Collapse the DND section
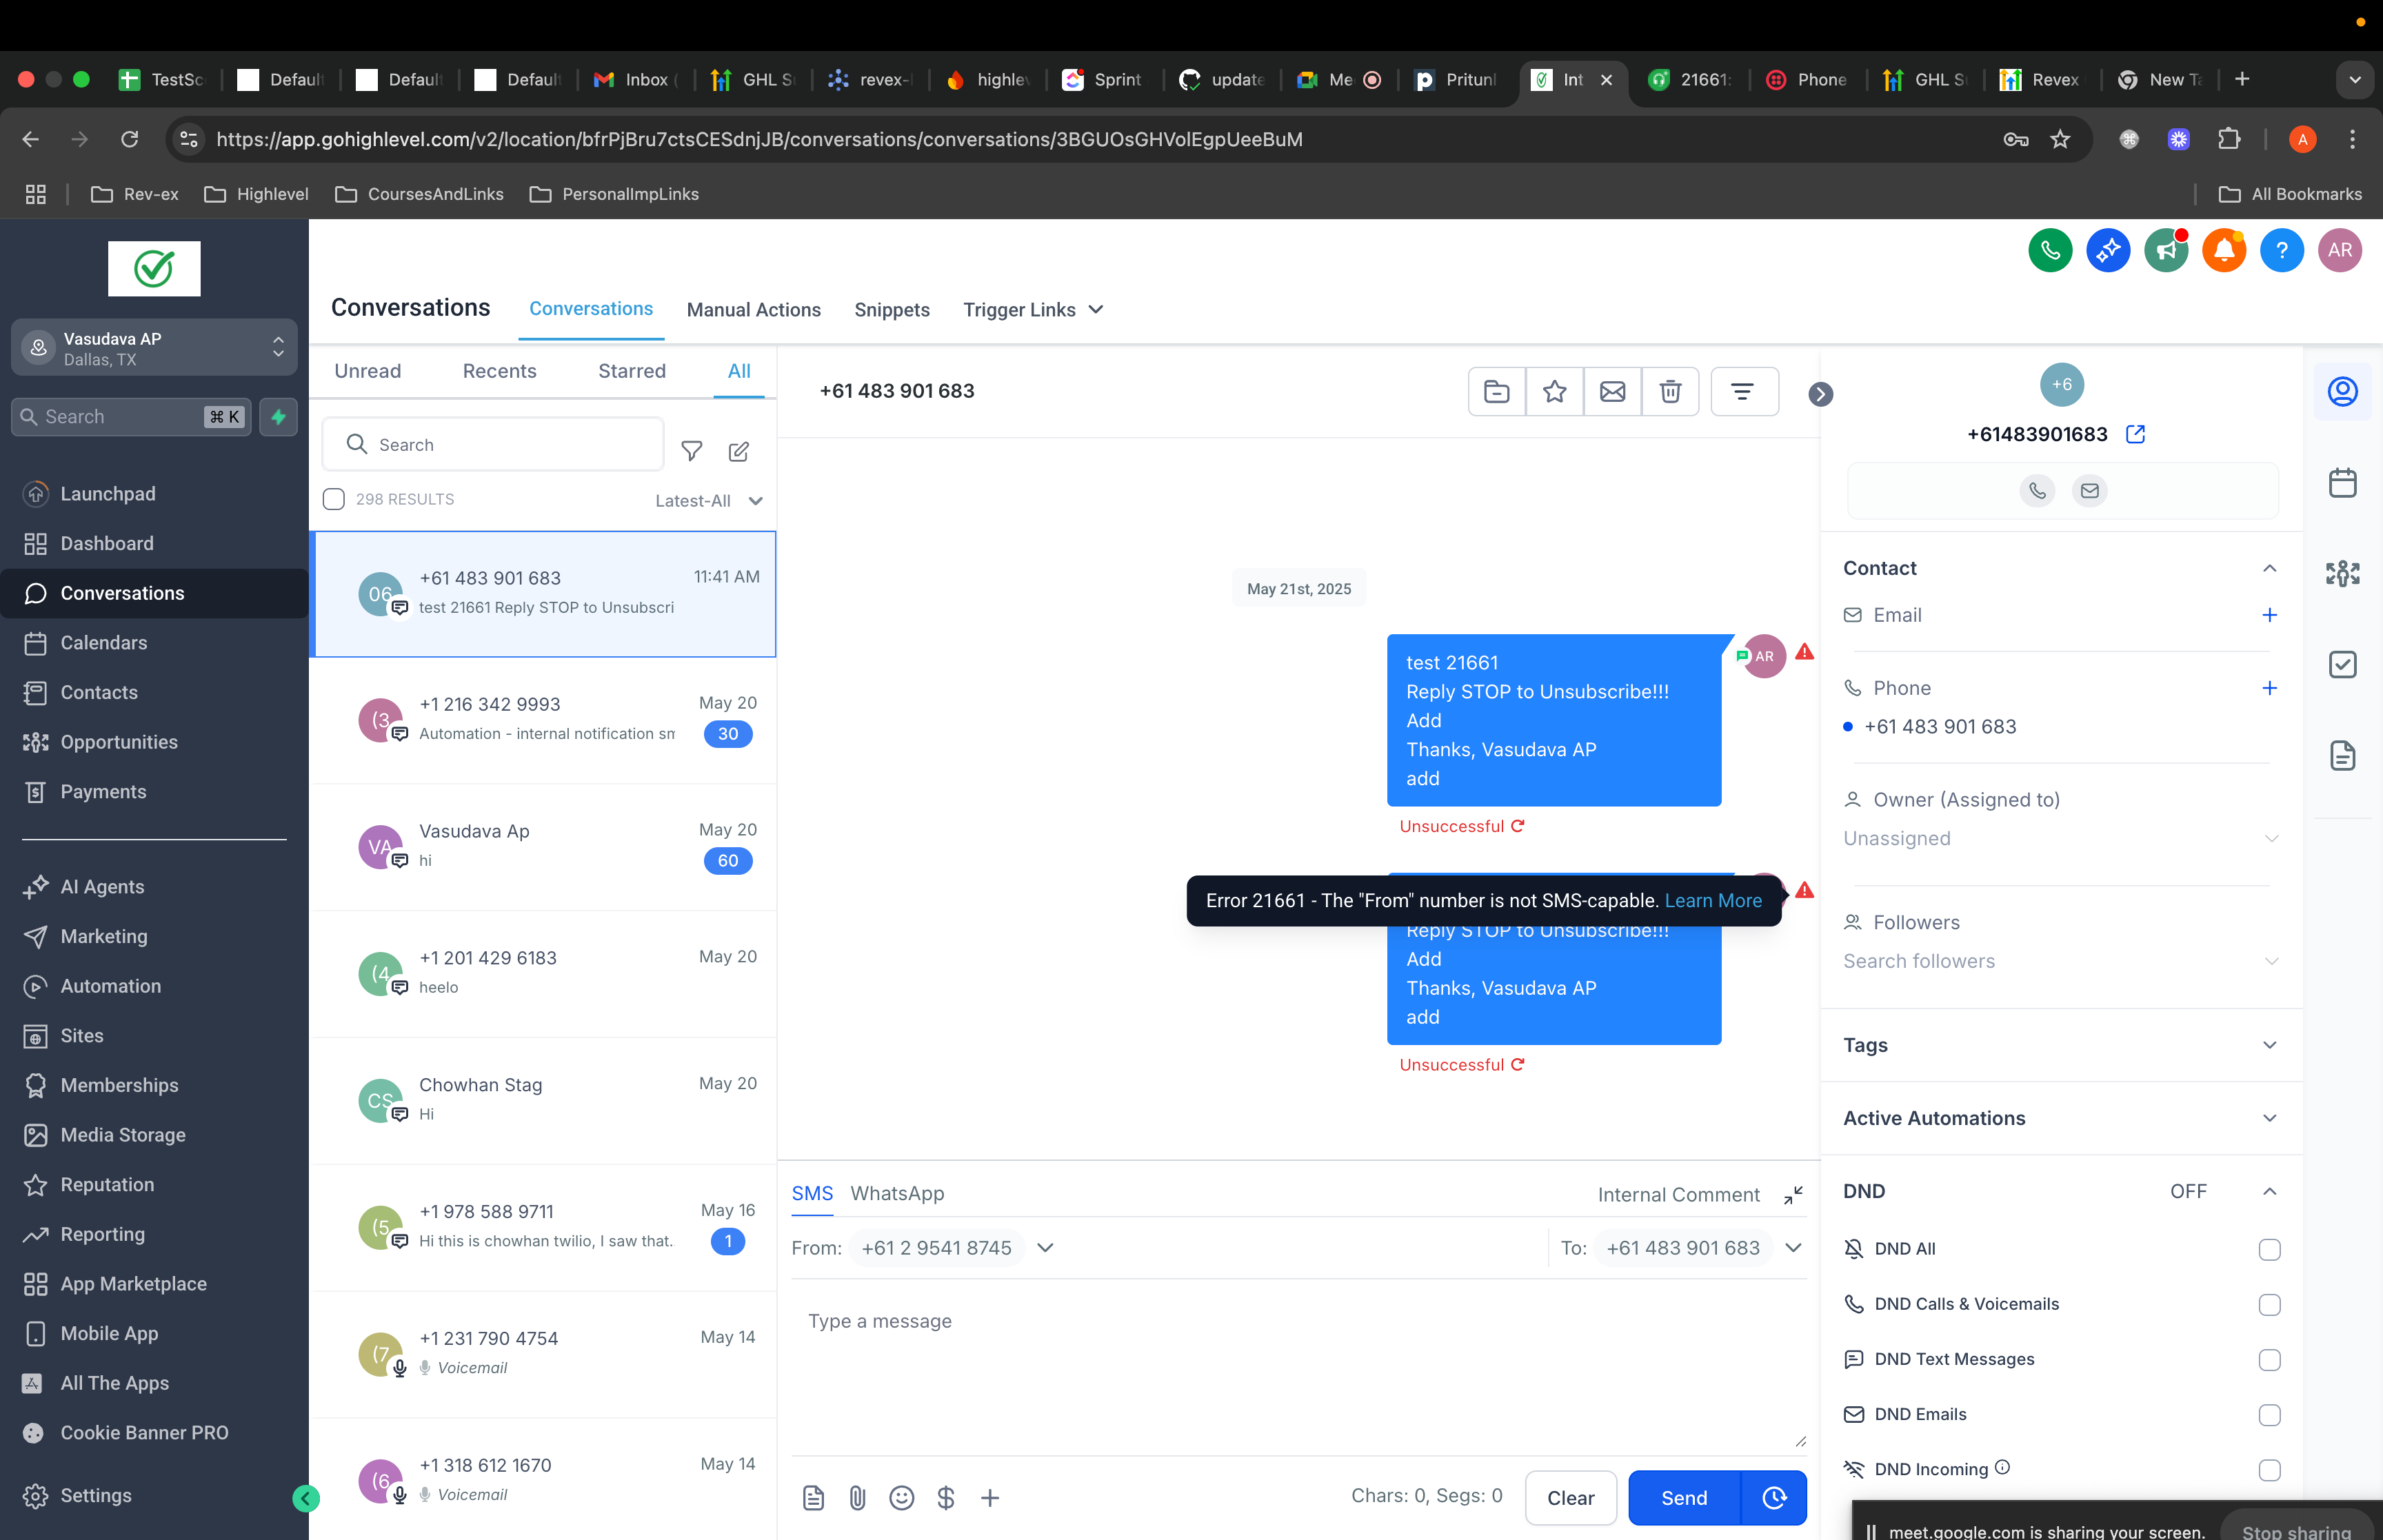 [x=2269, y=1191]
